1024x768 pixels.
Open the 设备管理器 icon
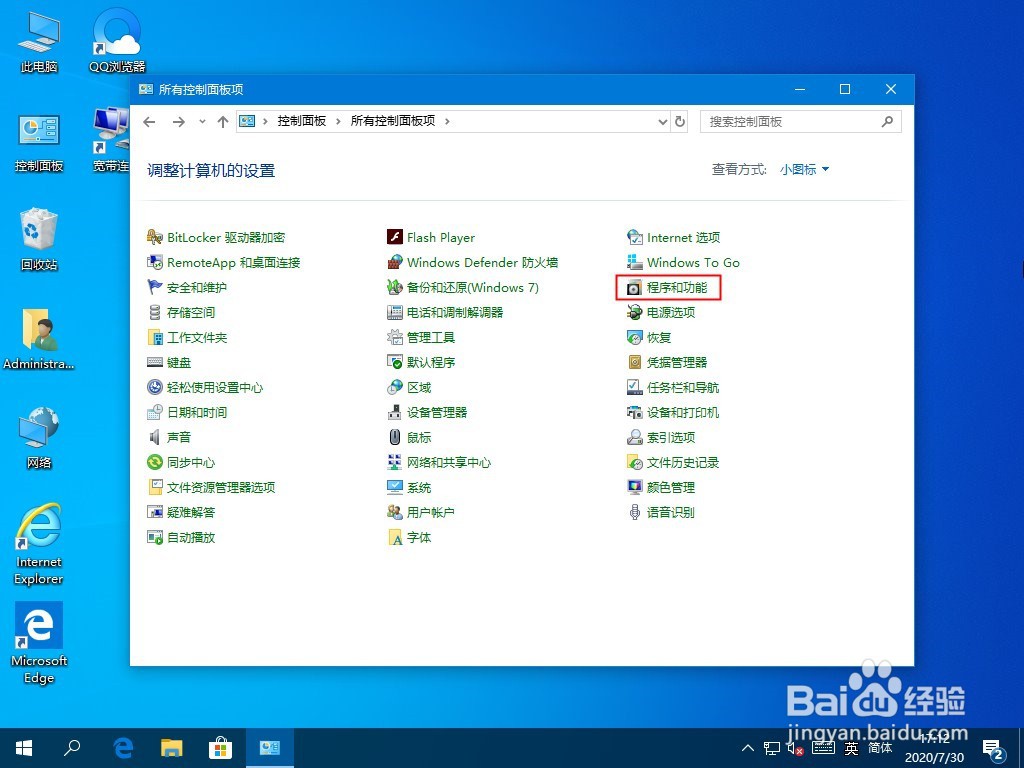[x=394, y=412]
